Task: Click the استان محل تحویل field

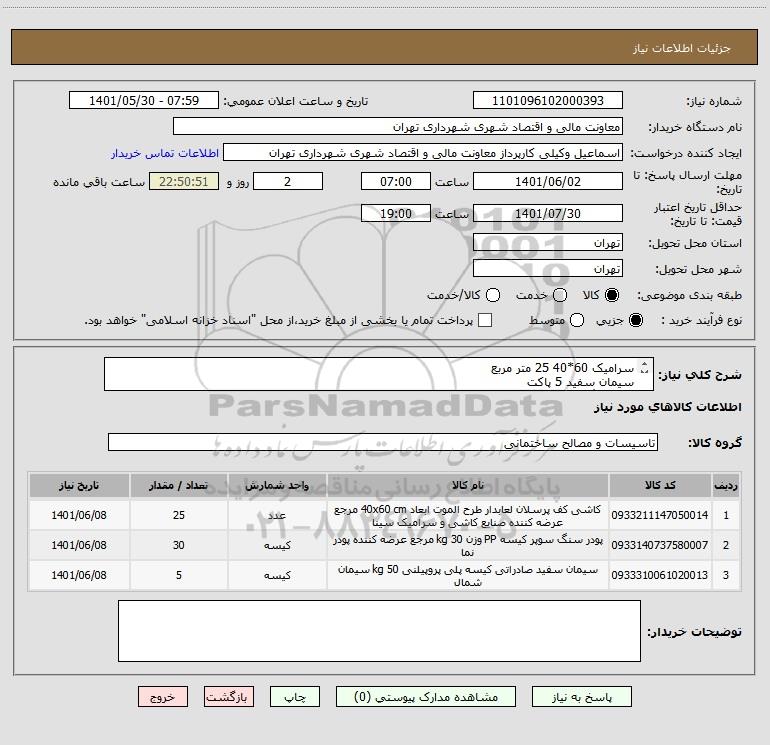Action: (548, 243)
